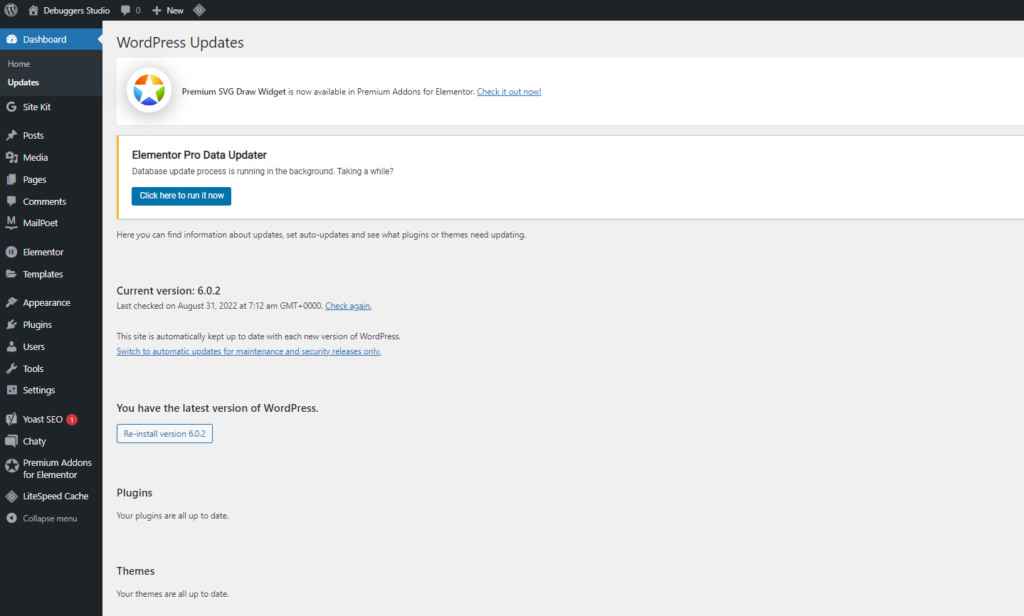Click the WordPress logo in the admin bar
The height and width of the screenshot is (616, 1024).
pos(11,10)
